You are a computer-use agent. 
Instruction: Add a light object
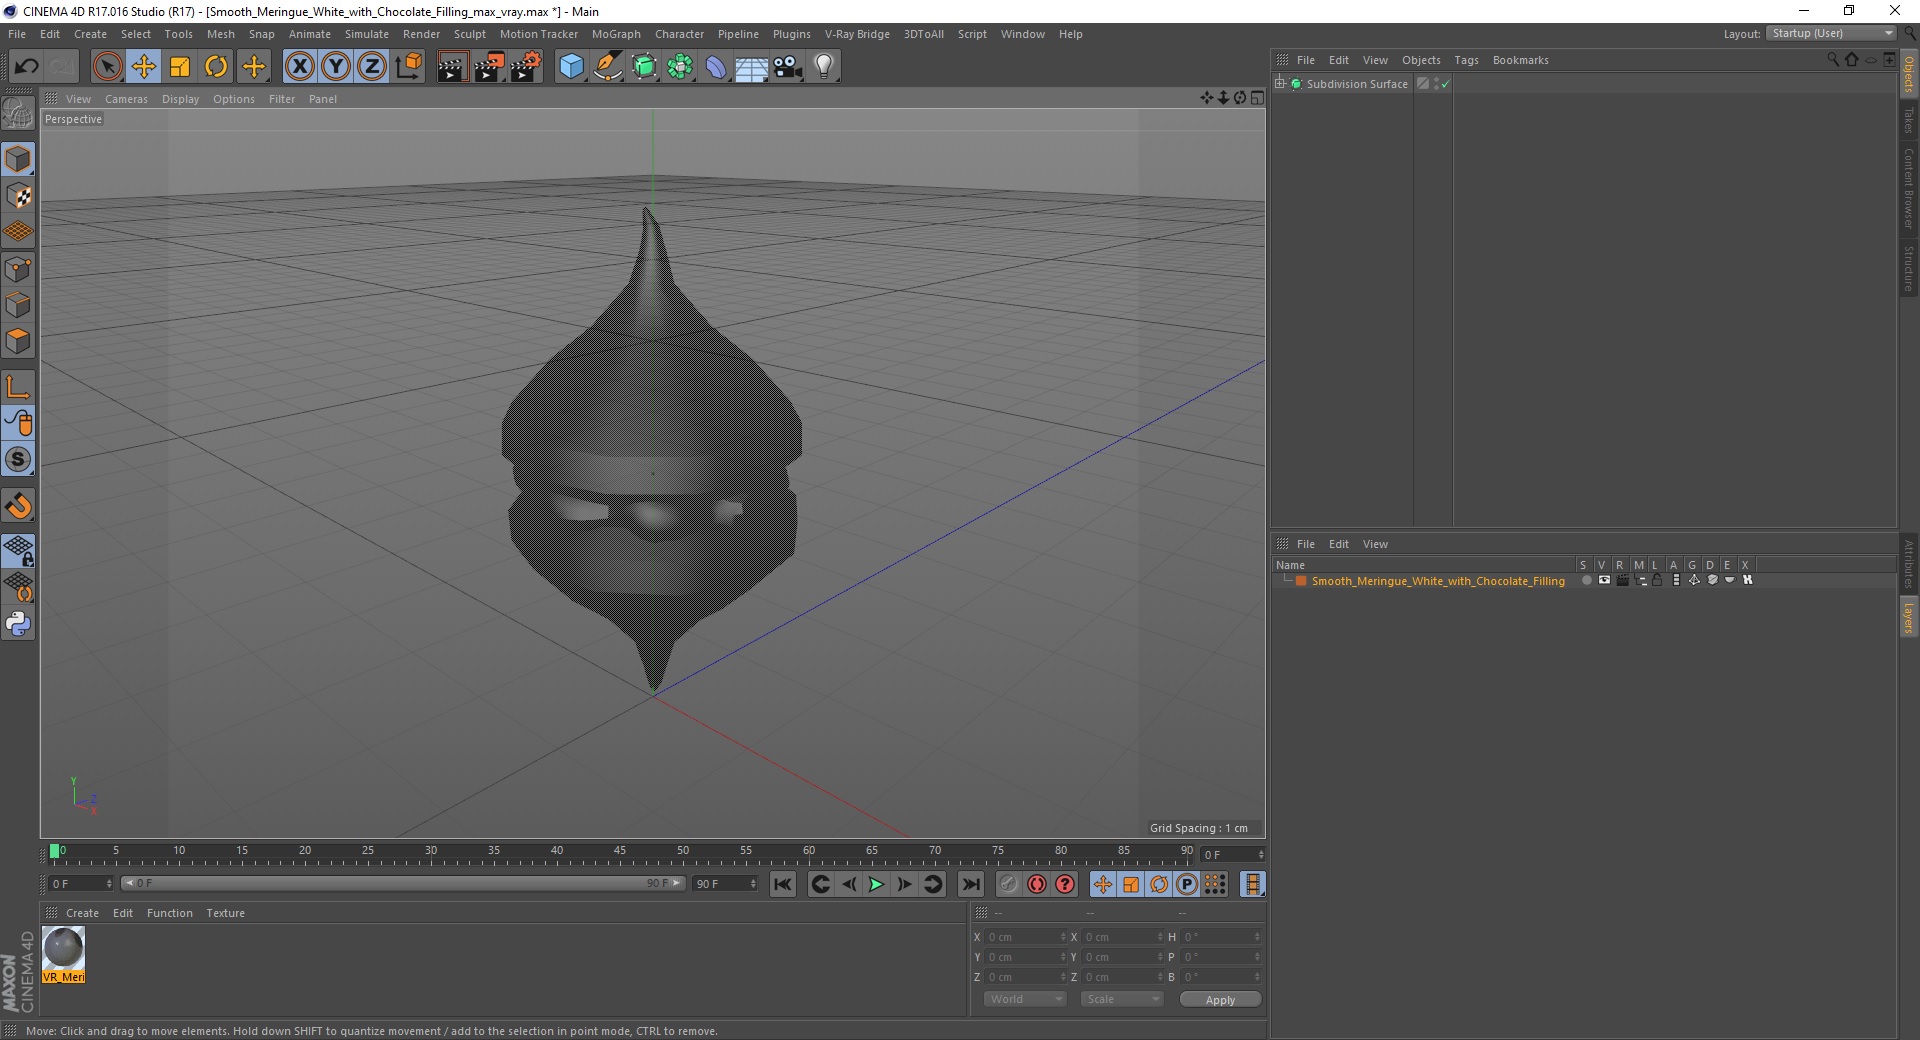[x=824, y=67]
